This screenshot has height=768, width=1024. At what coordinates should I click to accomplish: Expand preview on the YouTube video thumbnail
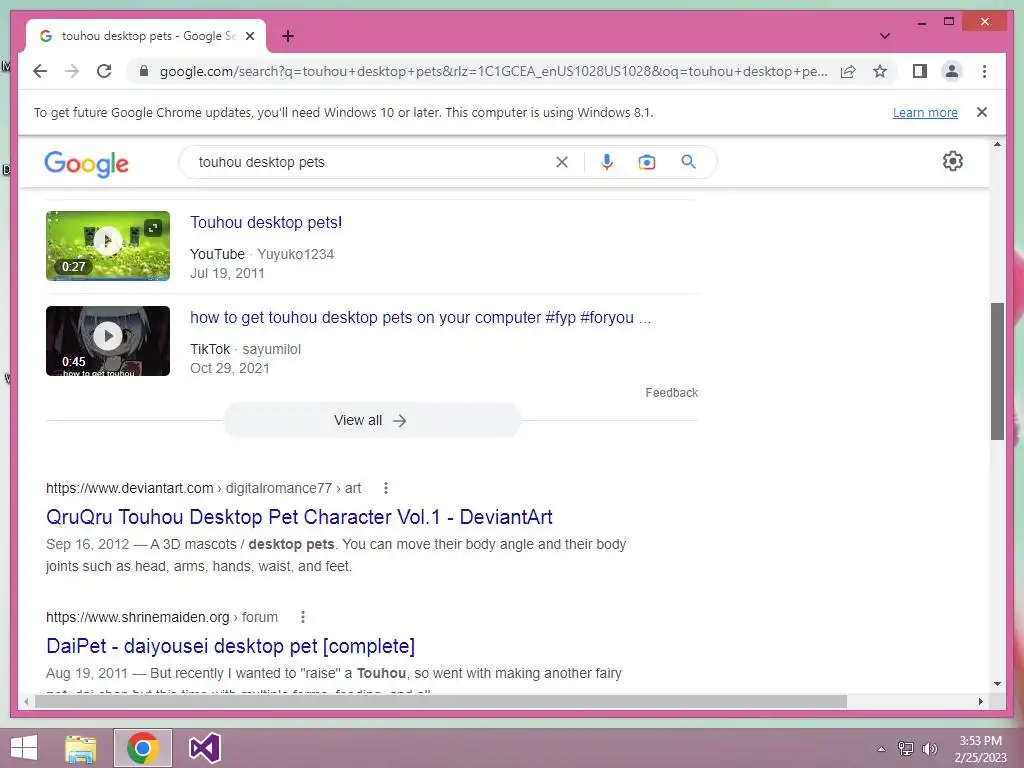(153, 227)
